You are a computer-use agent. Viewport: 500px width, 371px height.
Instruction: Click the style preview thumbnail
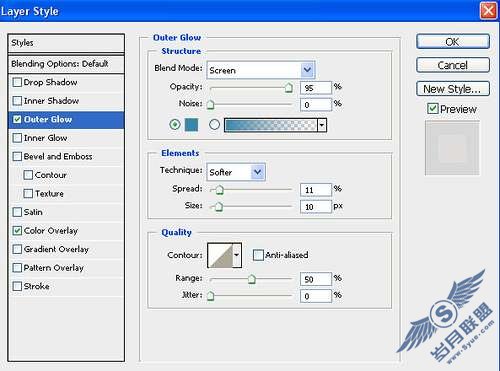(452, 148)
